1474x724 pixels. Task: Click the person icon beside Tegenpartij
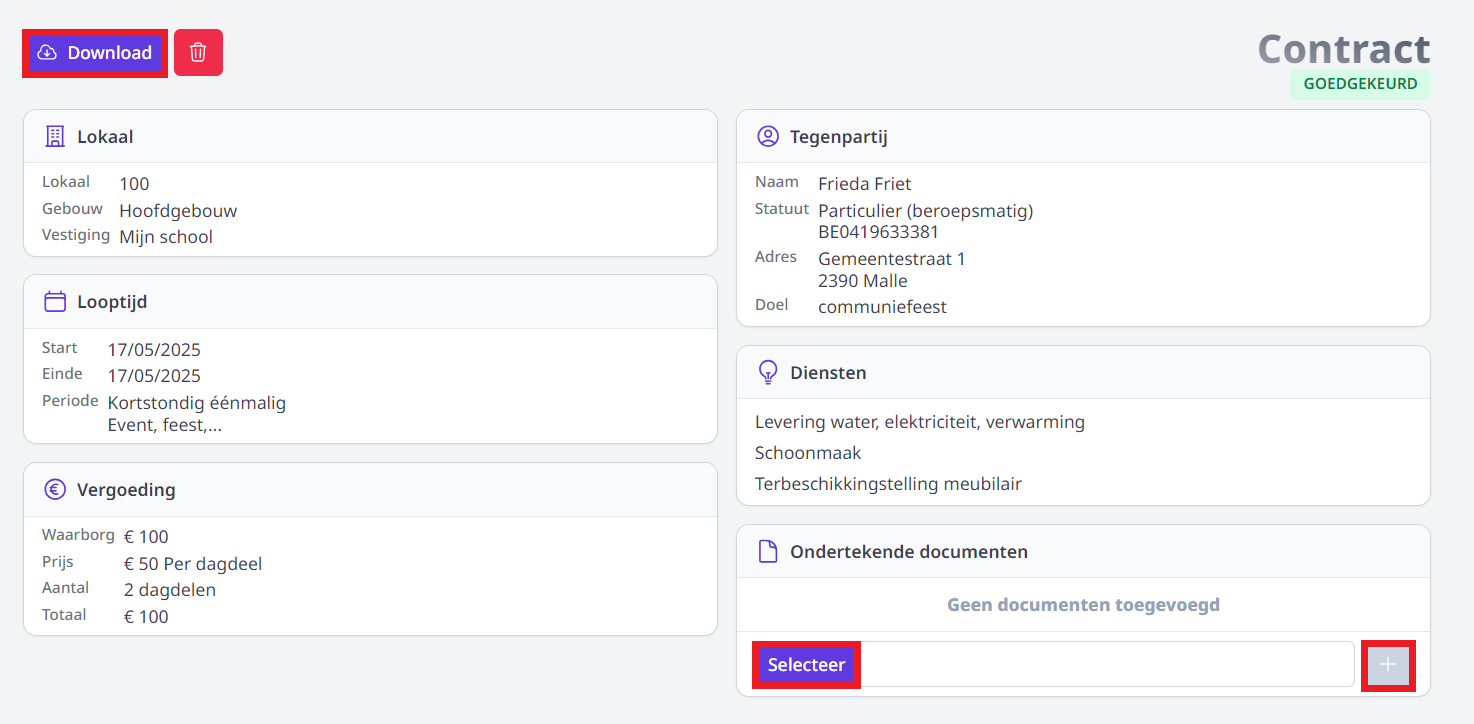768,137
